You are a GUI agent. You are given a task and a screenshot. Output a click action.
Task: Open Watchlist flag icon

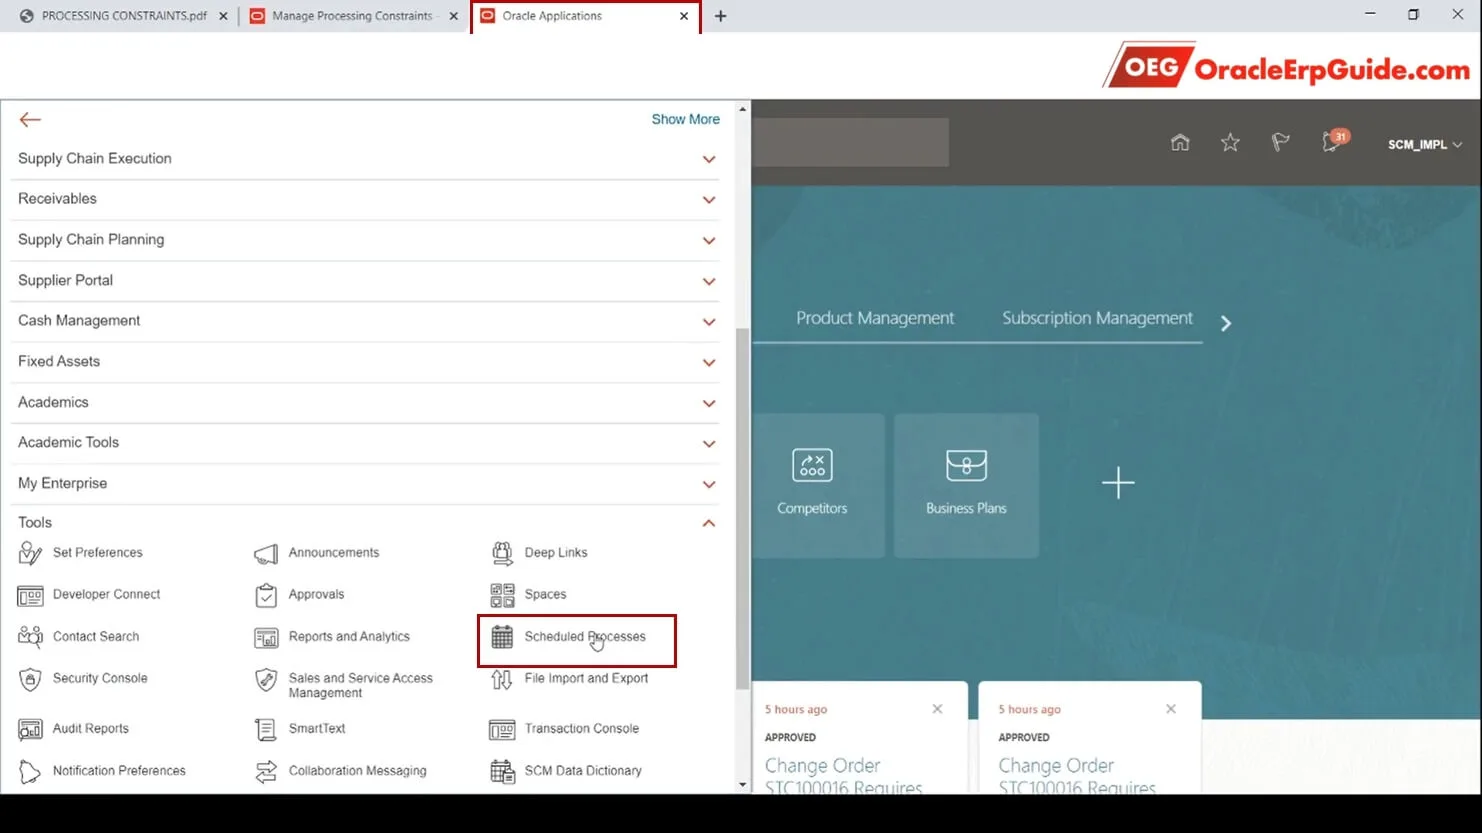(1280, 143)
